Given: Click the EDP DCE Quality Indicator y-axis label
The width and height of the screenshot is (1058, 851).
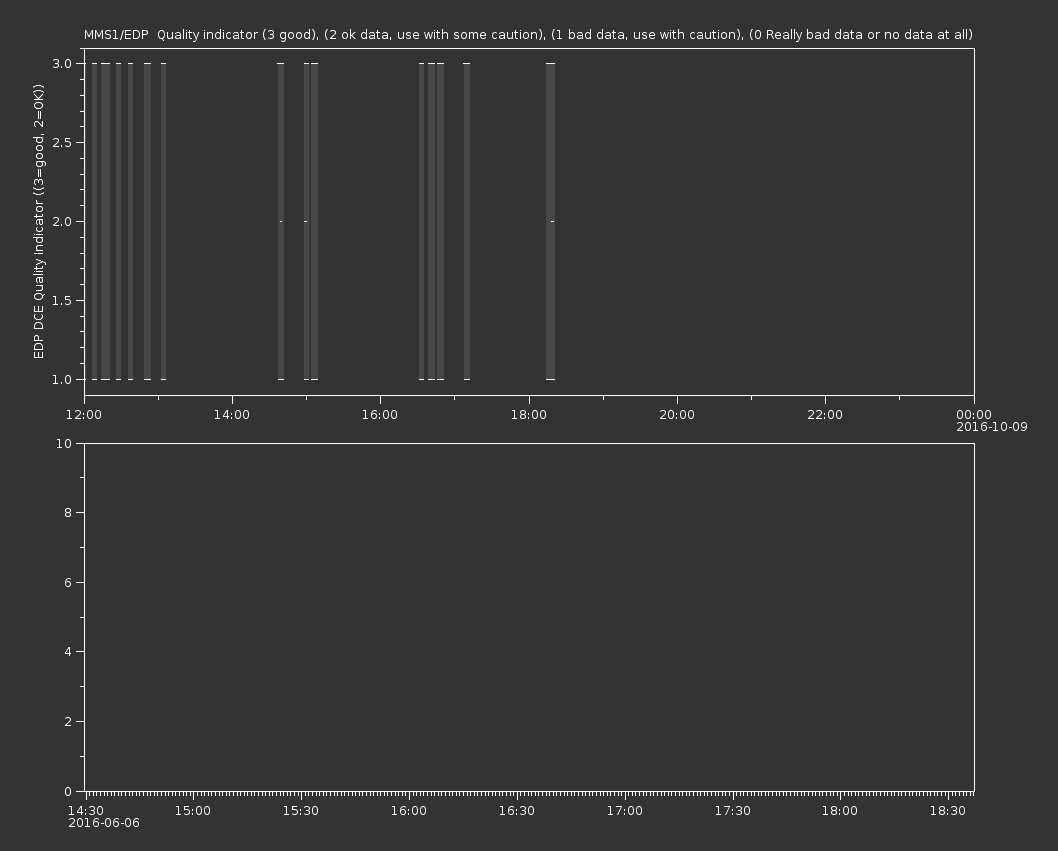Looking at the screenshot, I should click(38, 221).
